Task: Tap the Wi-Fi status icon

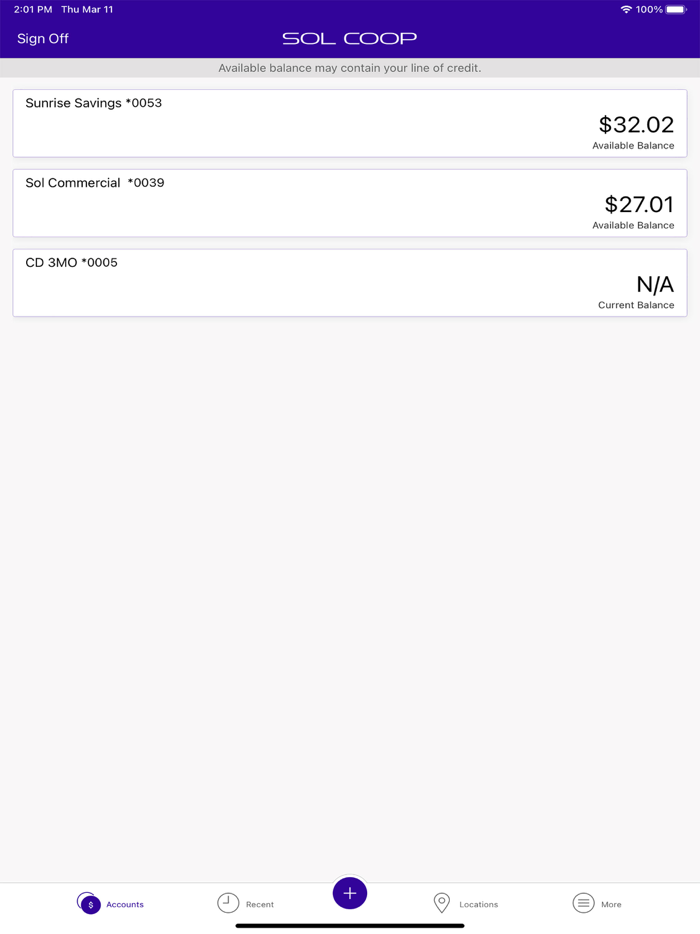Action: (x=626, y=10)
